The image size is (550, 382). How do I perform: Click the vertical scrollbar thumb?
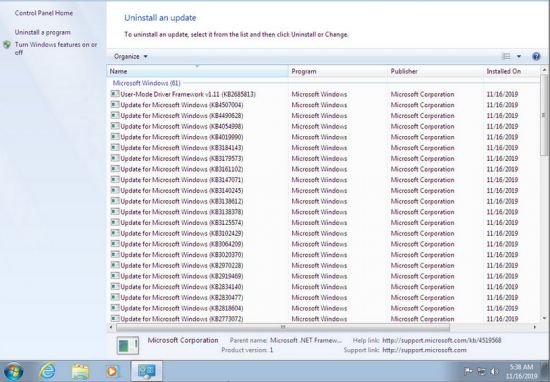click(x=544, y=115)
